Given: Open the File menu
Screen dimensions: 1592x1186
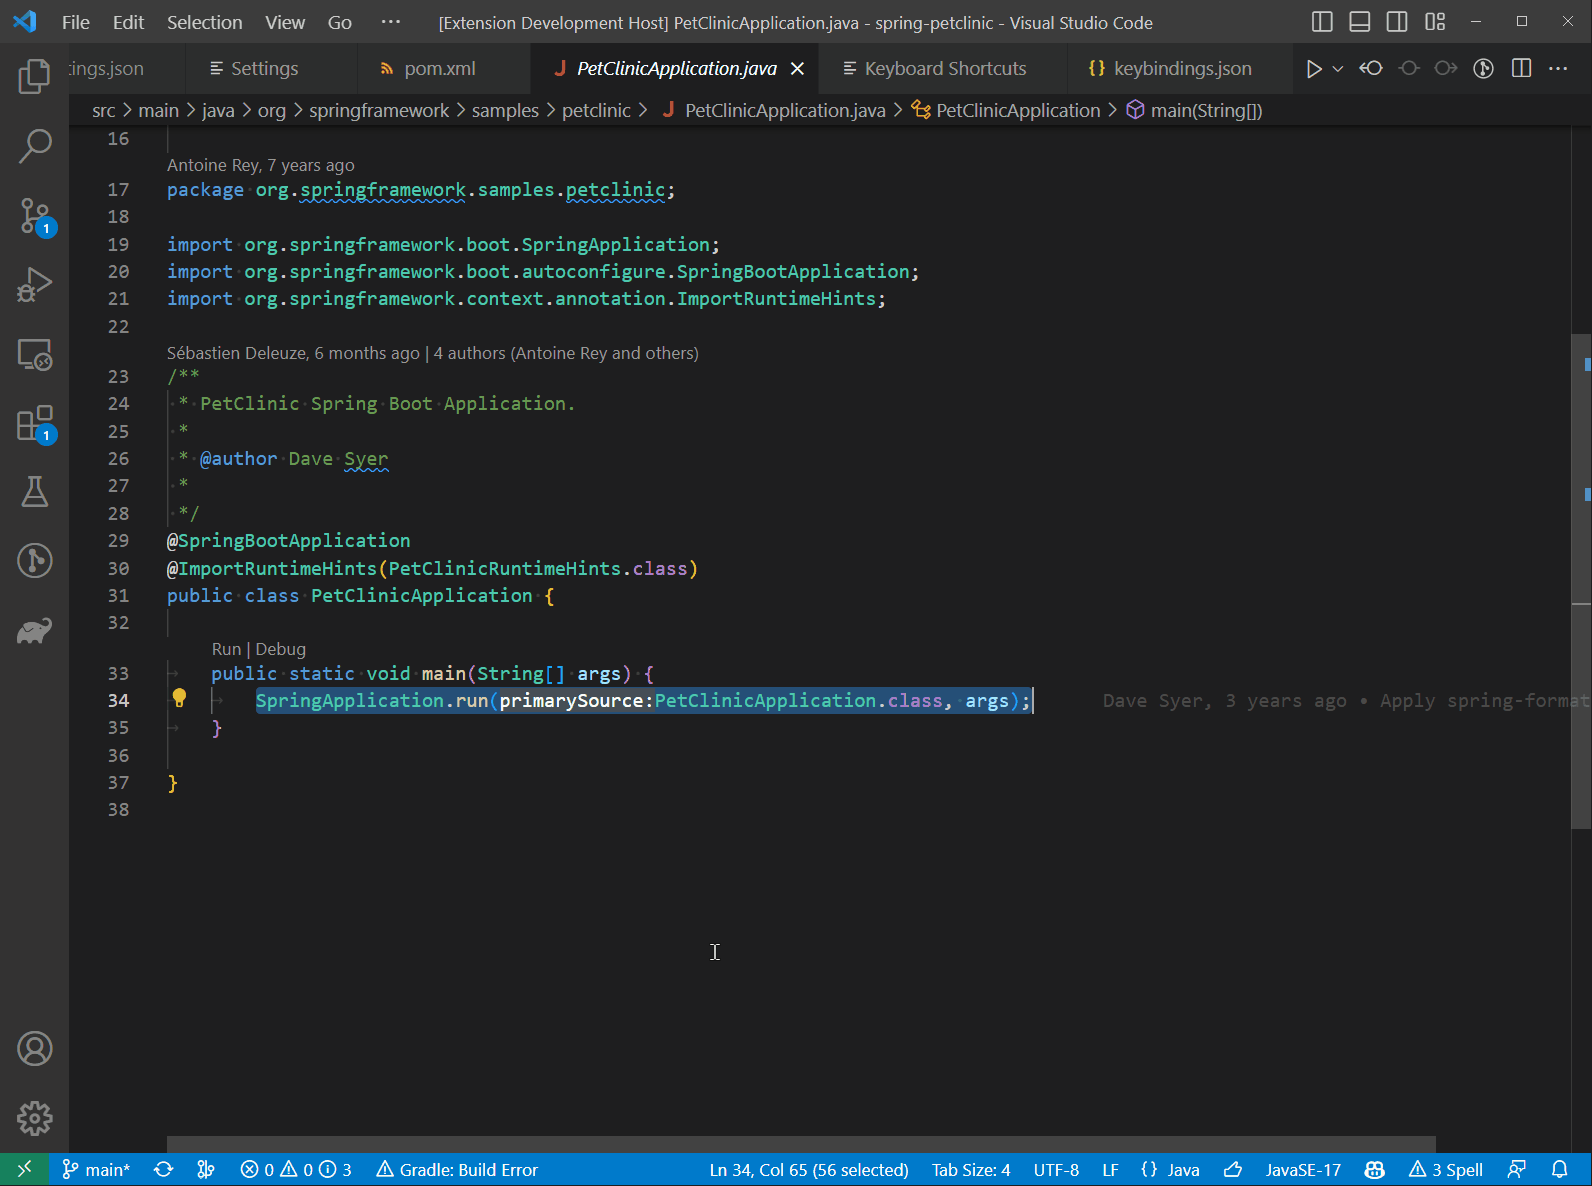Looking at the screenshot, I should point(76,22).
